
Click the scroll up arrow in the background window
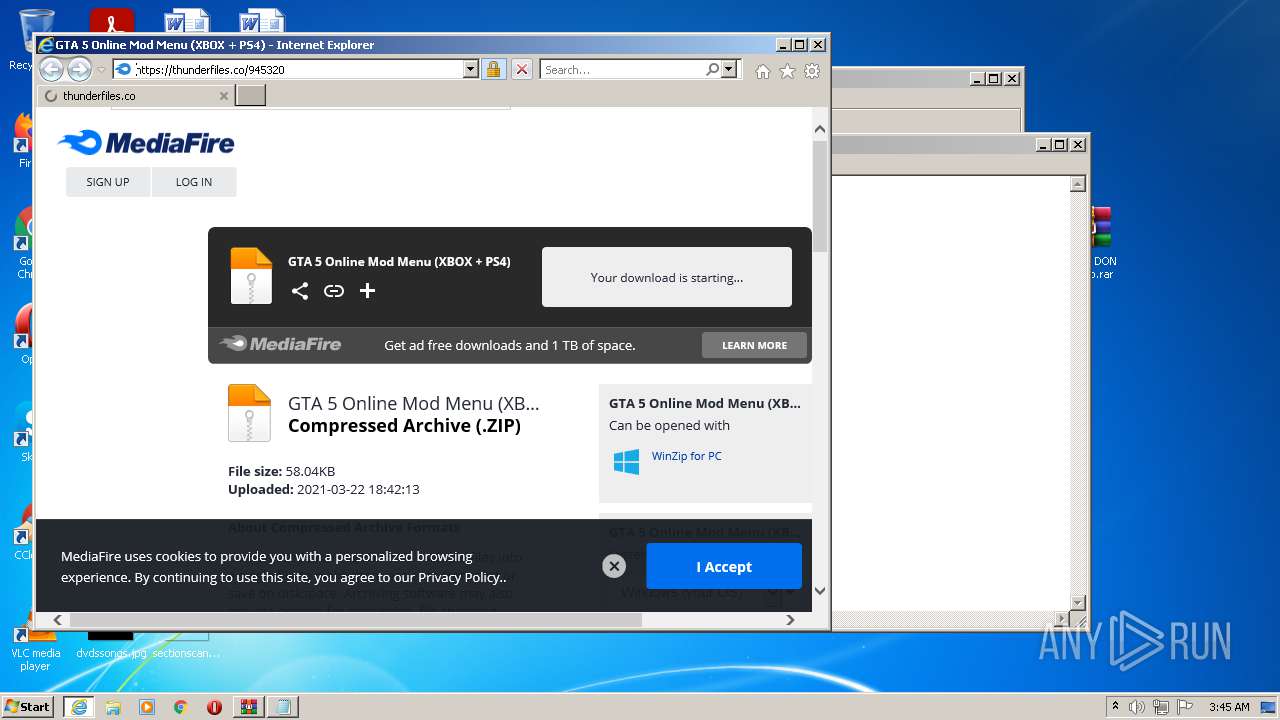1077,184
